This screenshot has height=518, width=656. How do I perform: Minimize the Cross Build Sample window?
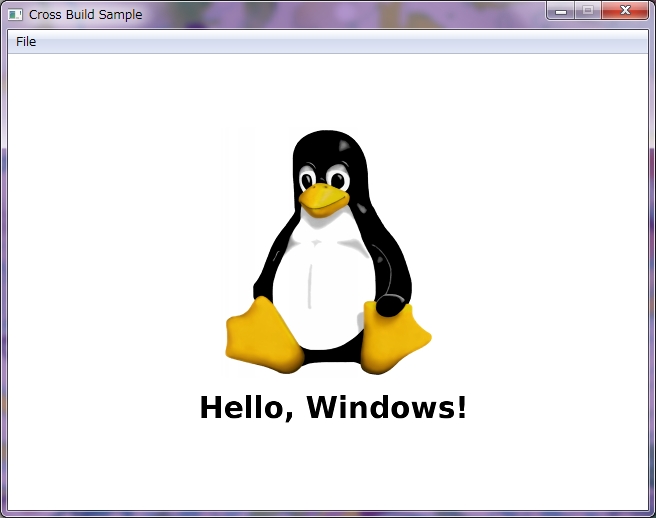pos(561,10)
